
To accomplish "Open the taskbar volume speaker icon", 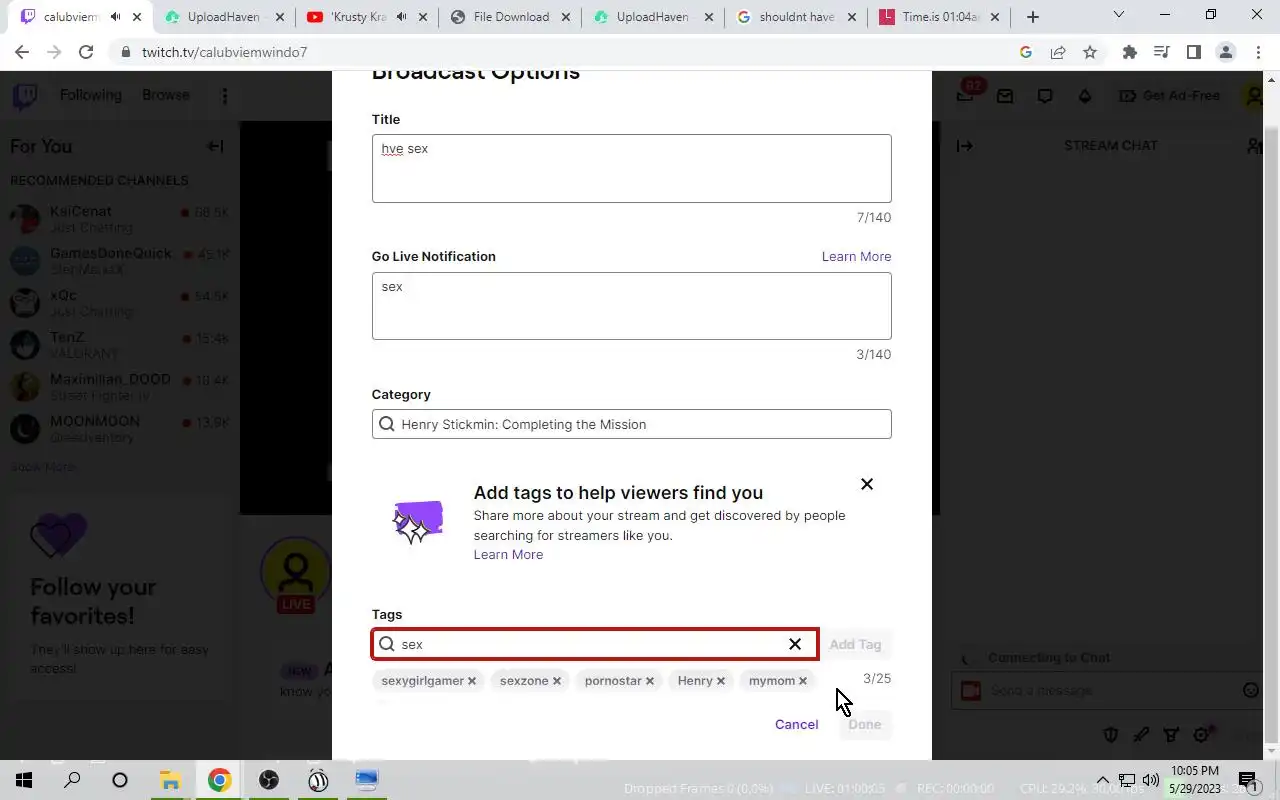I will (x=1150, y=780).
